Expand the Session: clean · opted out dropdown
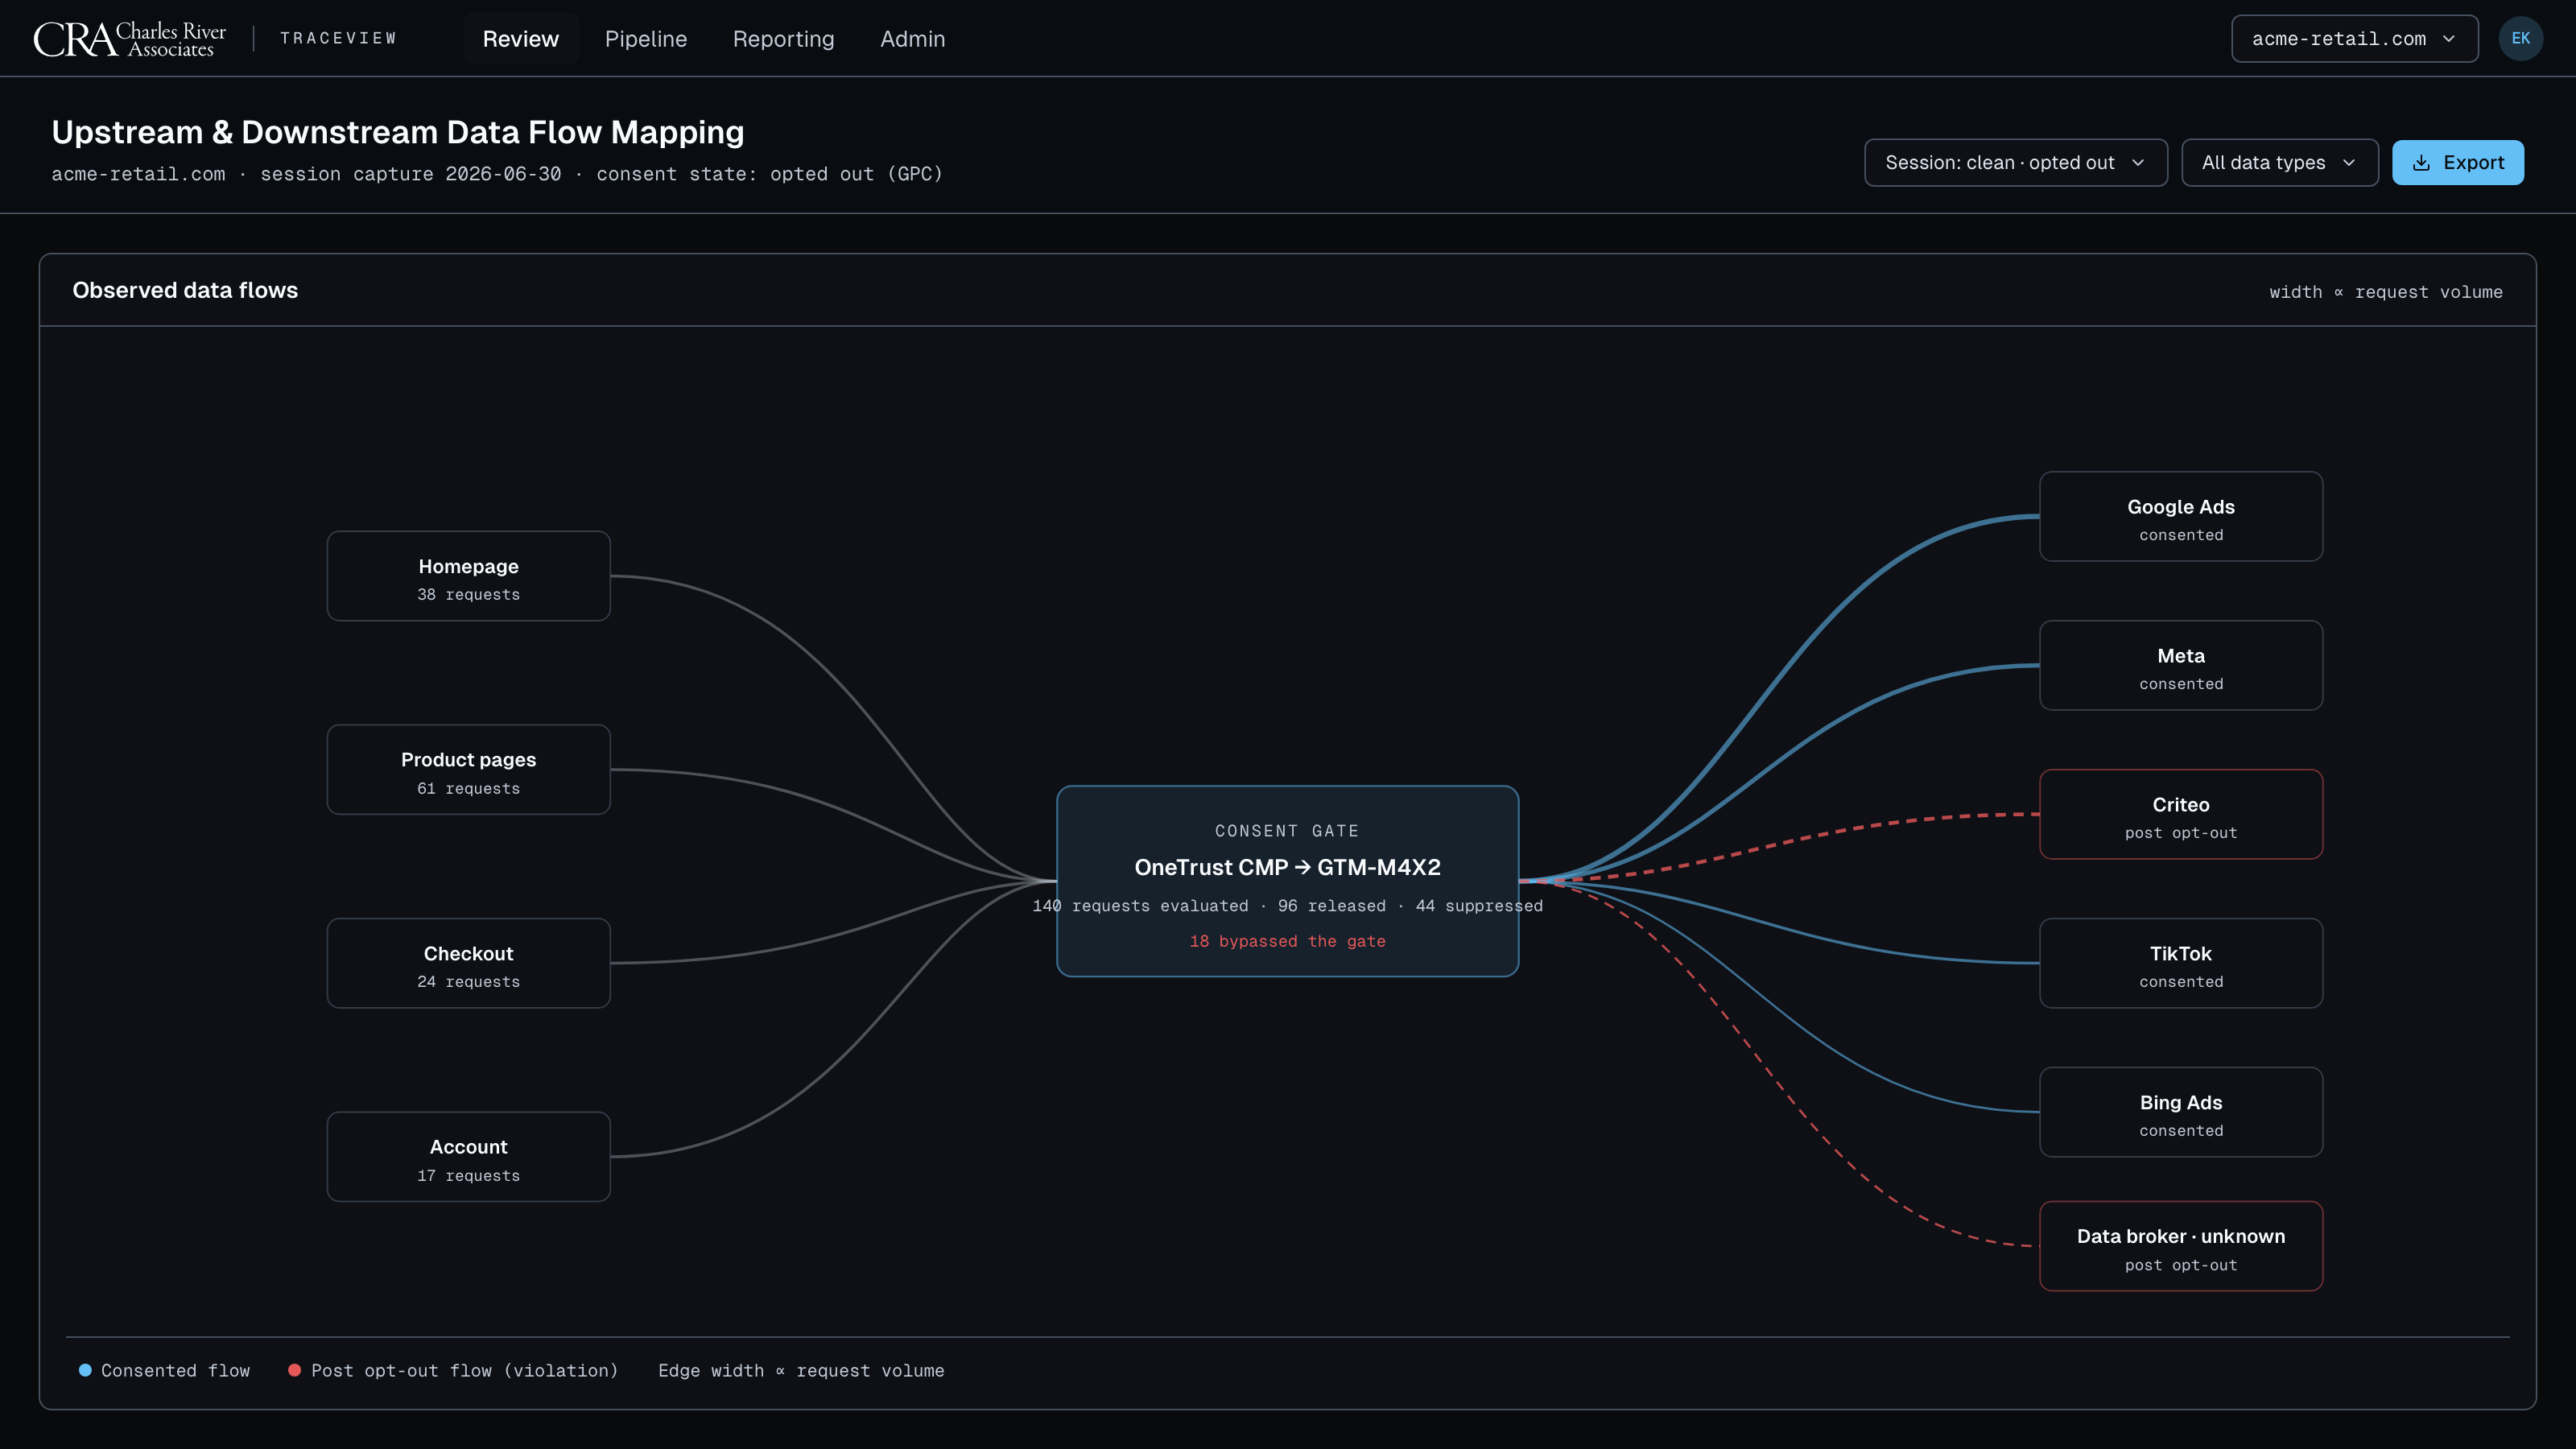Viewport: 2576px width, 1449px height. (2015, 162)
